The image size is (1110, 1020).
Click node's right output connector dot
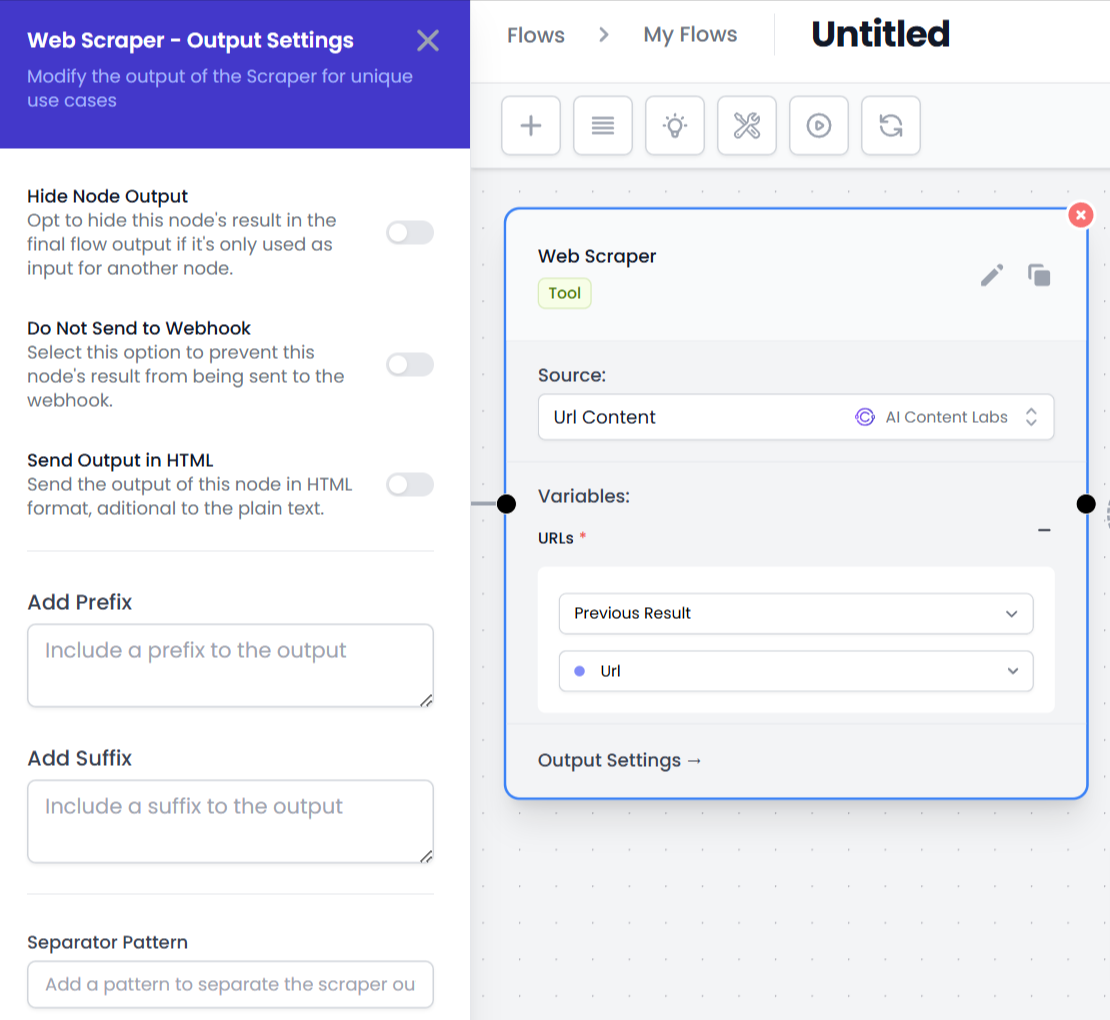click(1086, 504)
